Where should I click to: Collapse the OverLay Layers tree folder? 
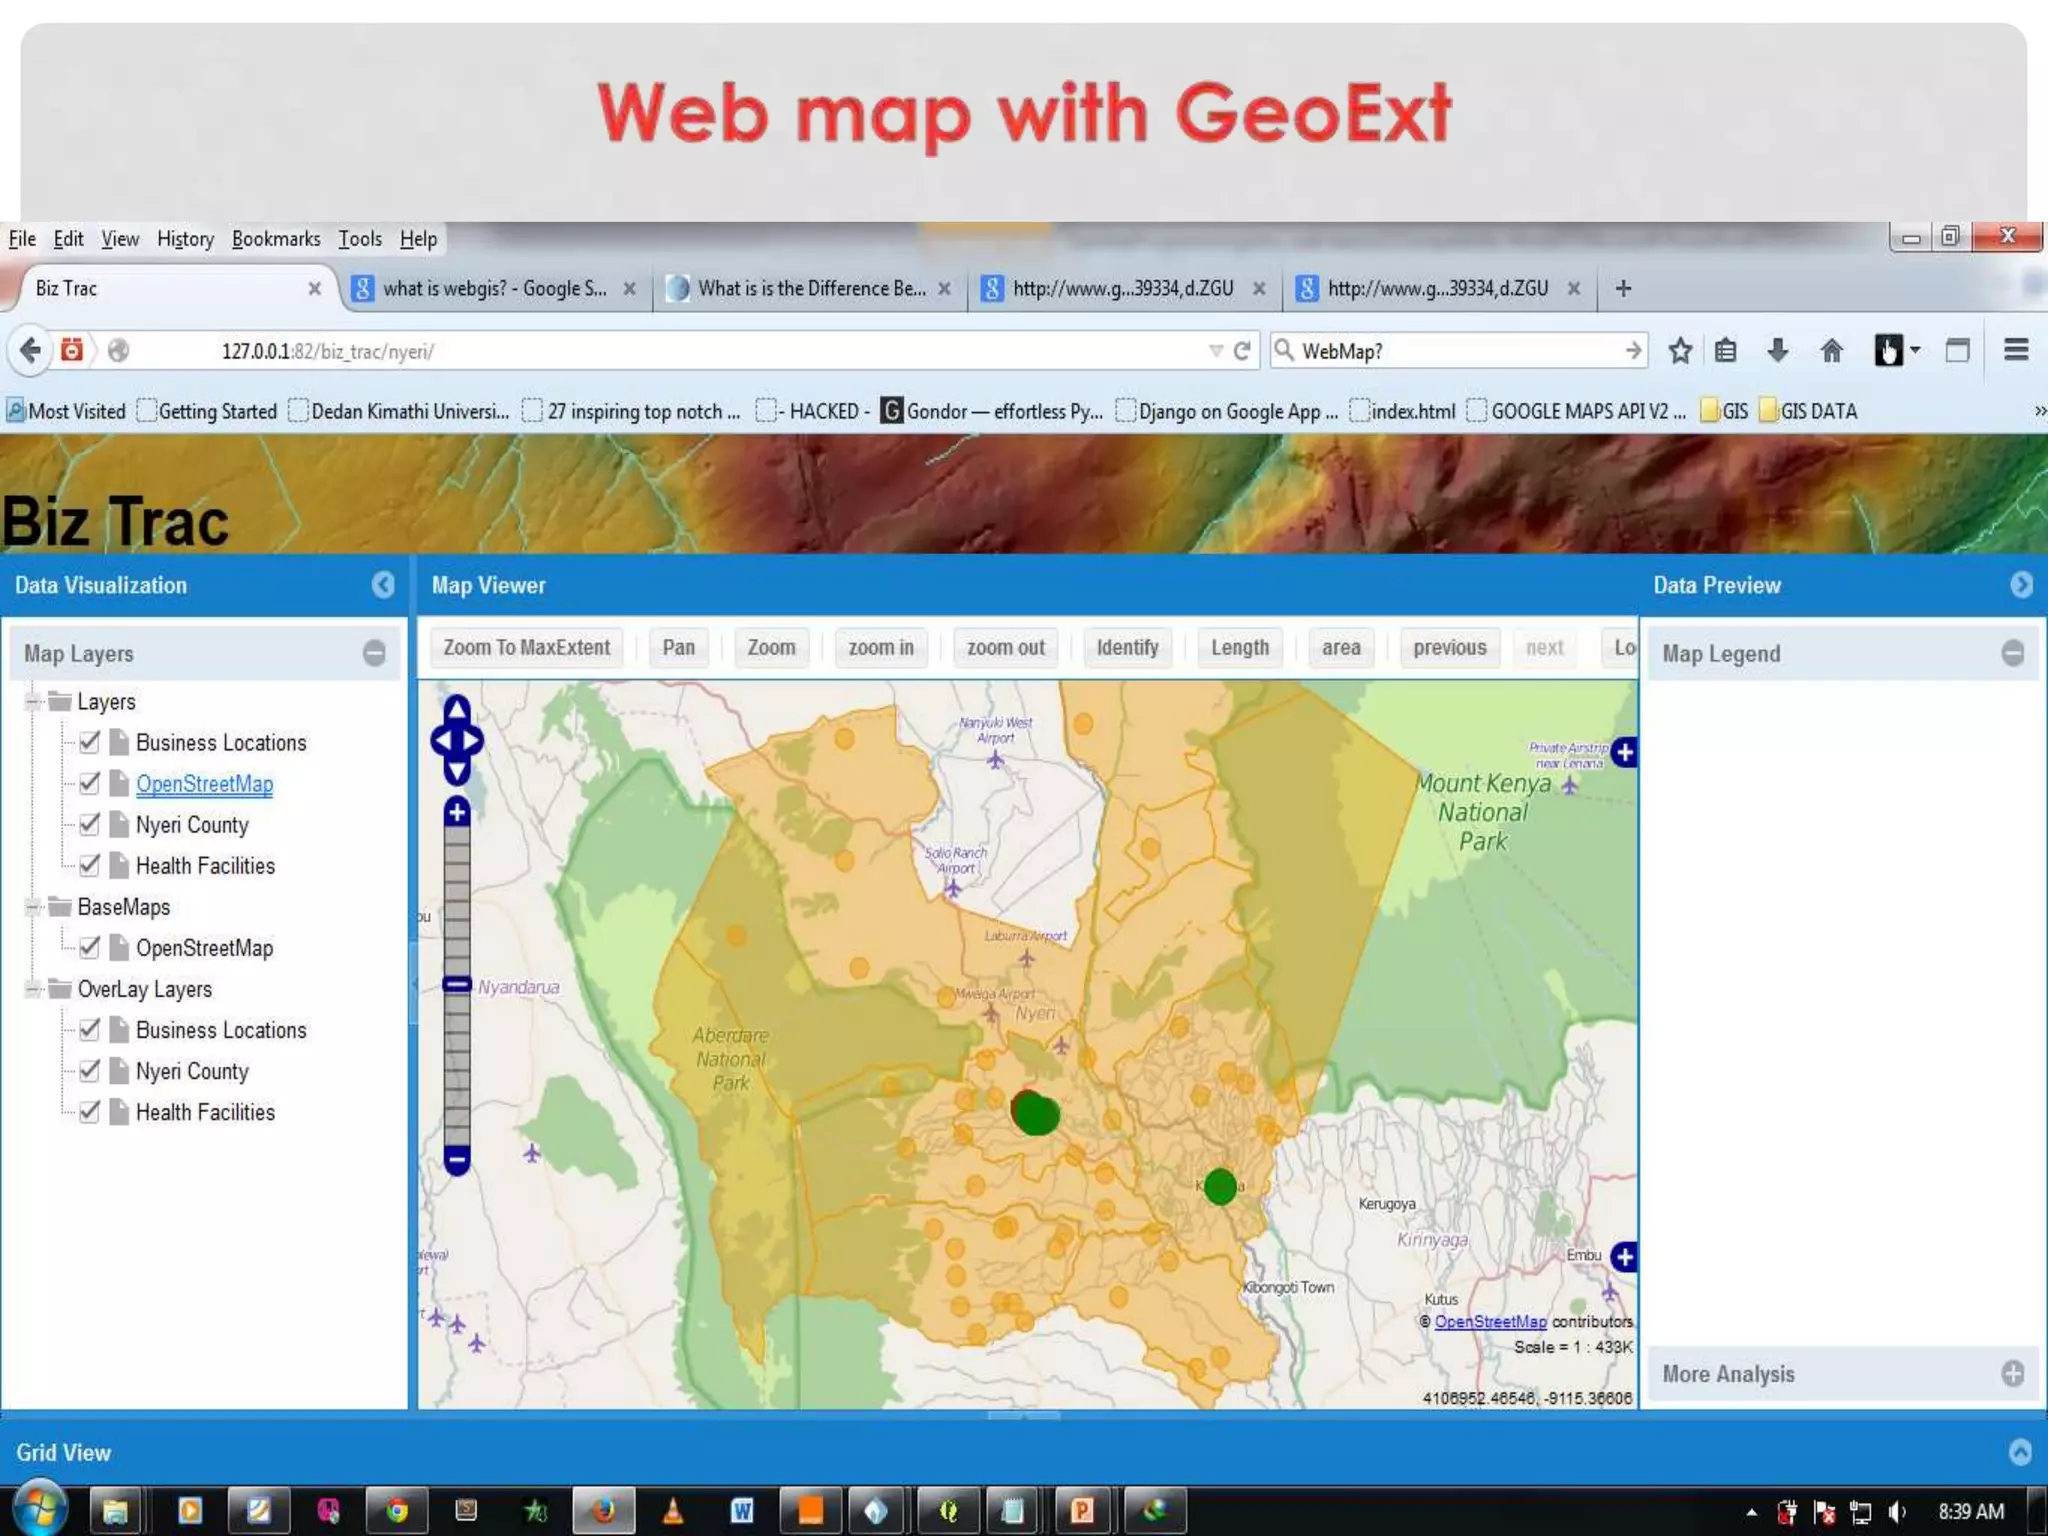(x=33, y=989)
